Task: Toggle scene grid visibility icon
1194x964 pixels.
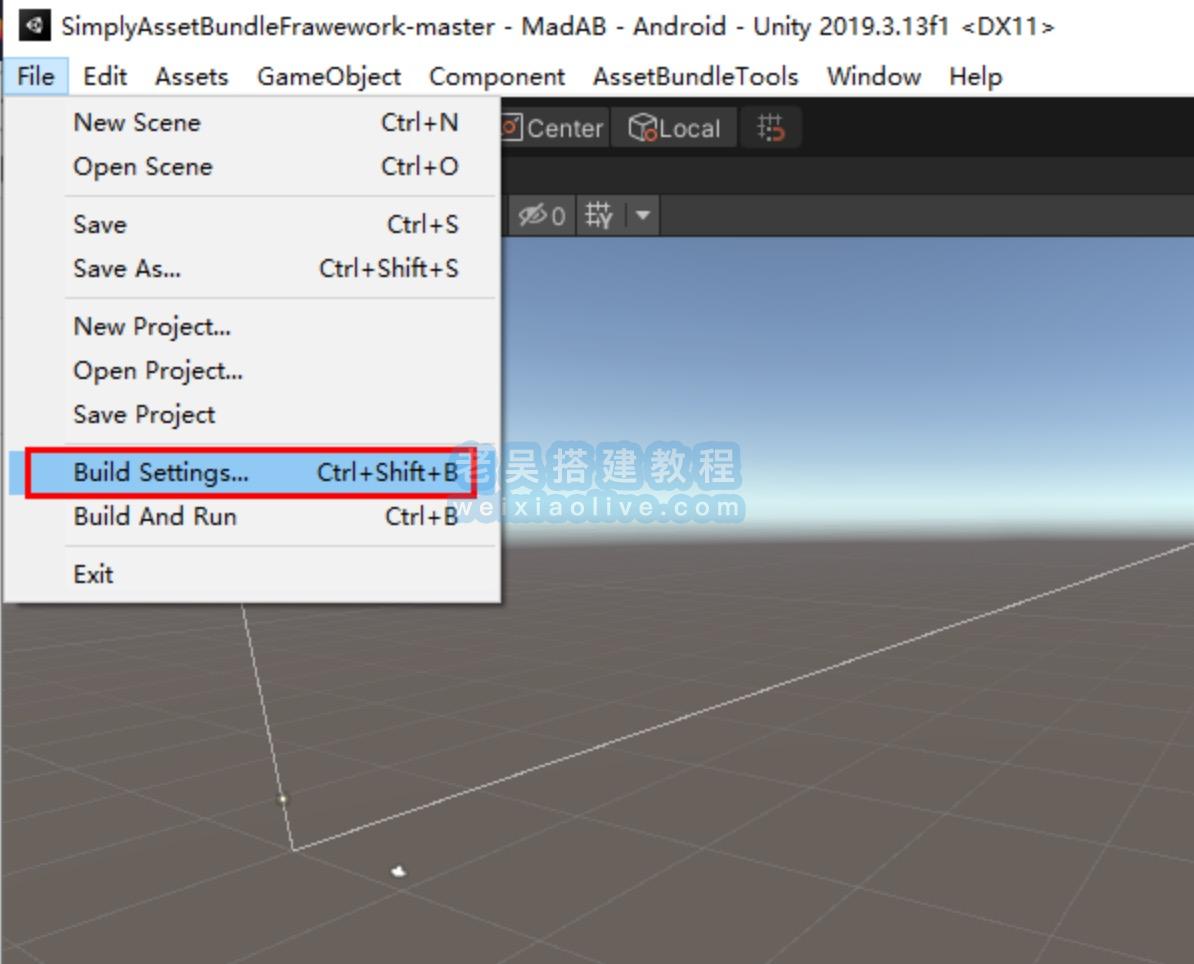Action: point(599,215)
